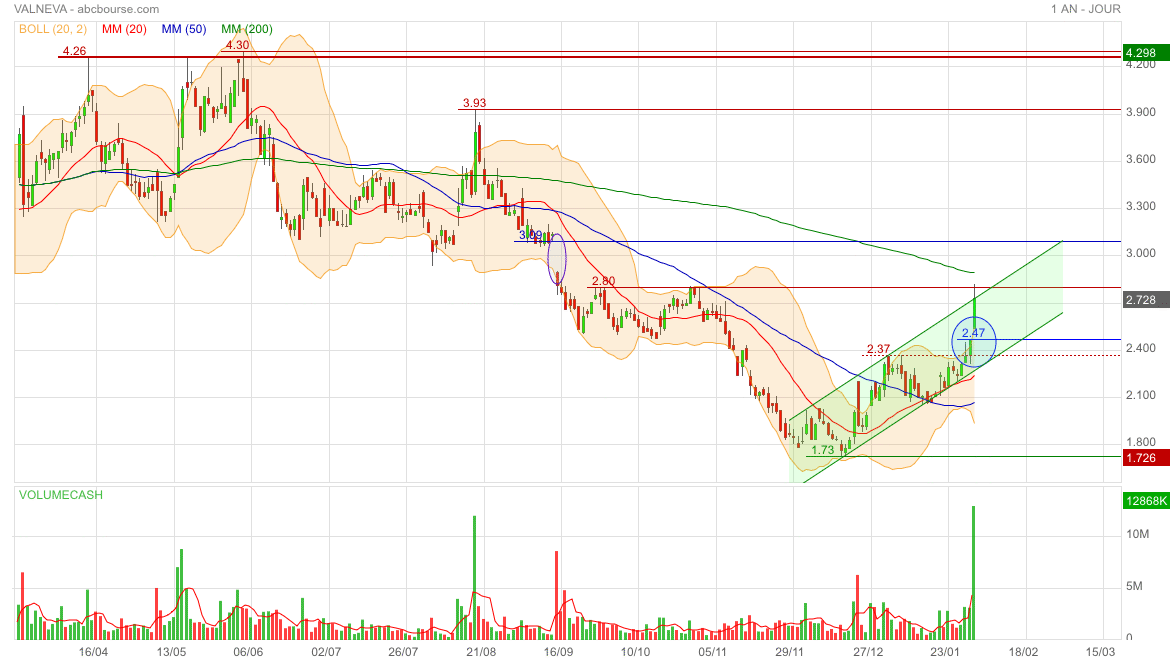Screen dimensions: 1170x662
Task: Click the 06/06 date axis label
Action: [248, 652]
